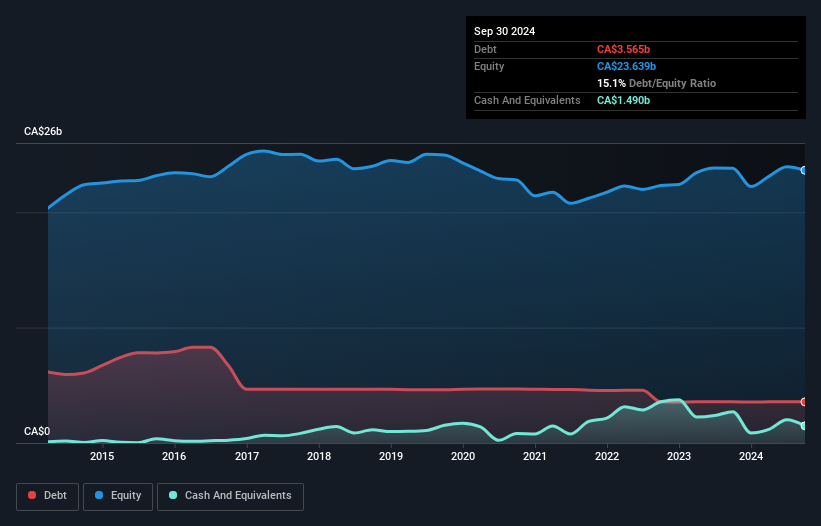This screenshot has height=526, width=821.
Task: Select the 2021 x-axis label
Action: (x=535, y=456)
